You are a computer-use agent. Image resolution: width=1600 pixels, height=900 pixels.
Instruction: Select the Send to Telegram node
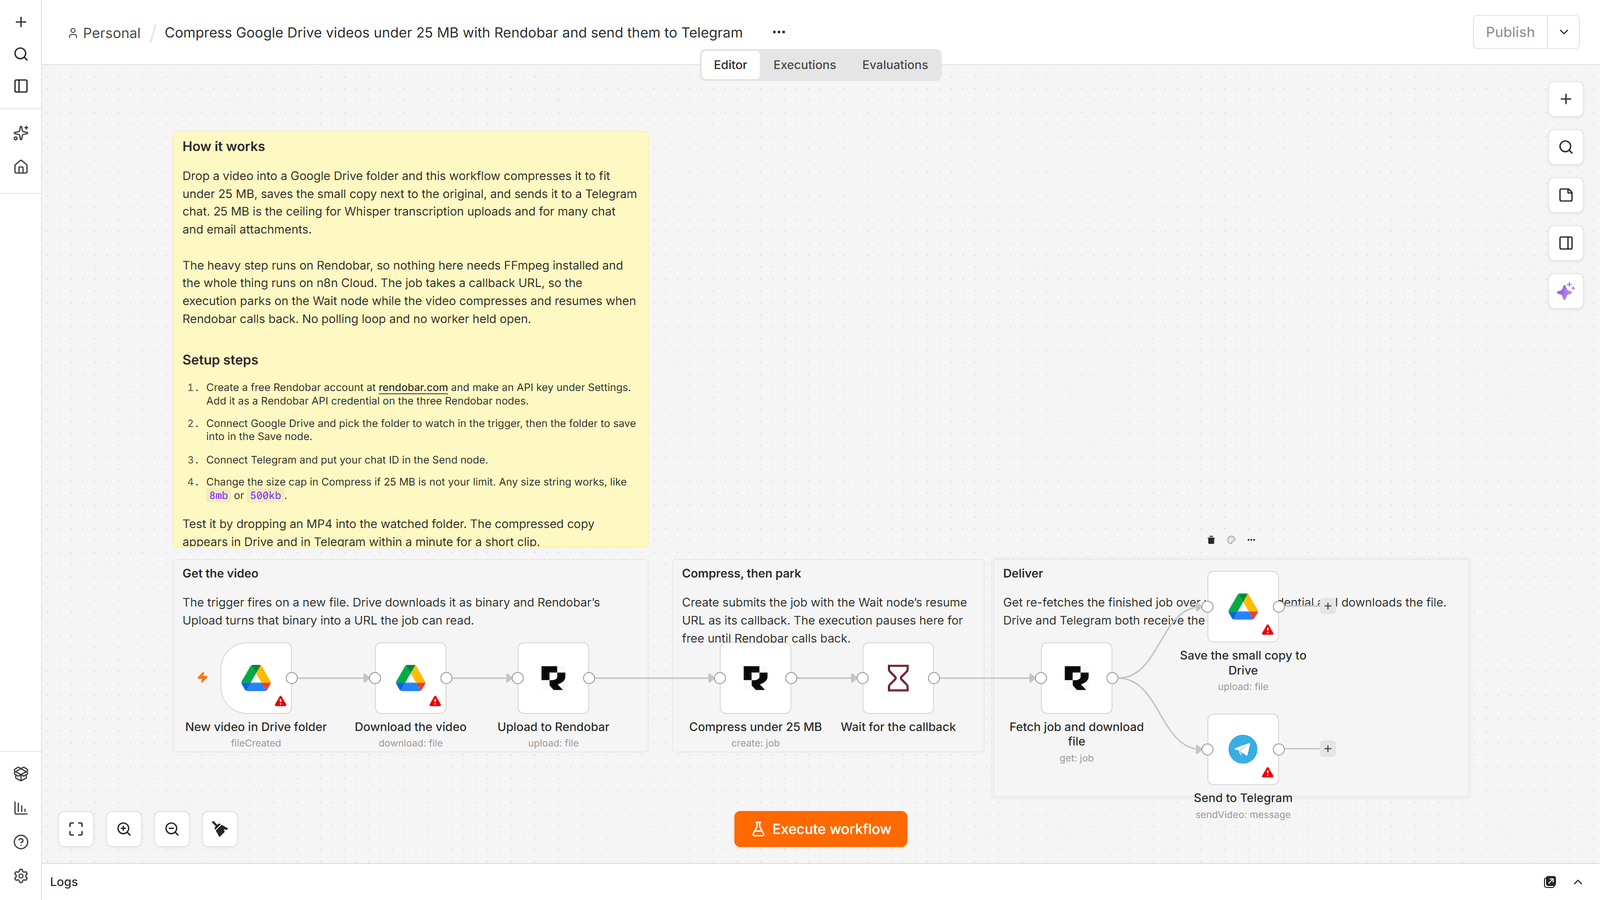1243,749
